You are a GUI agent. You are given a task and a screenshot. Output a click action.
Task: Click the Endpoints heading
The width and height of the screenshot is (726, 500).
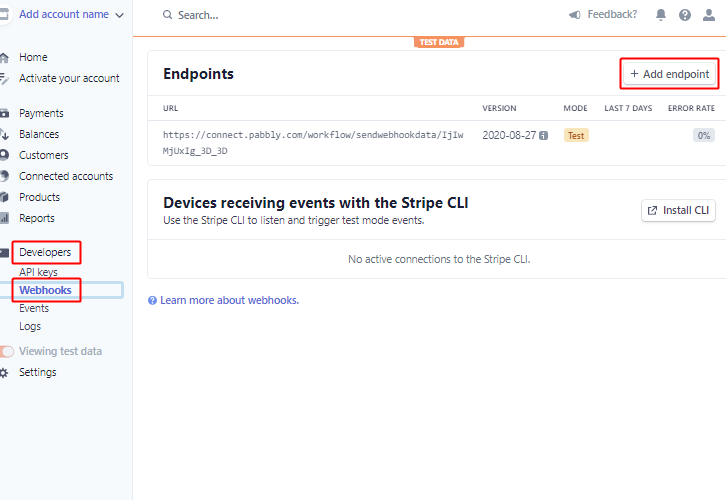tap(198, 74)
